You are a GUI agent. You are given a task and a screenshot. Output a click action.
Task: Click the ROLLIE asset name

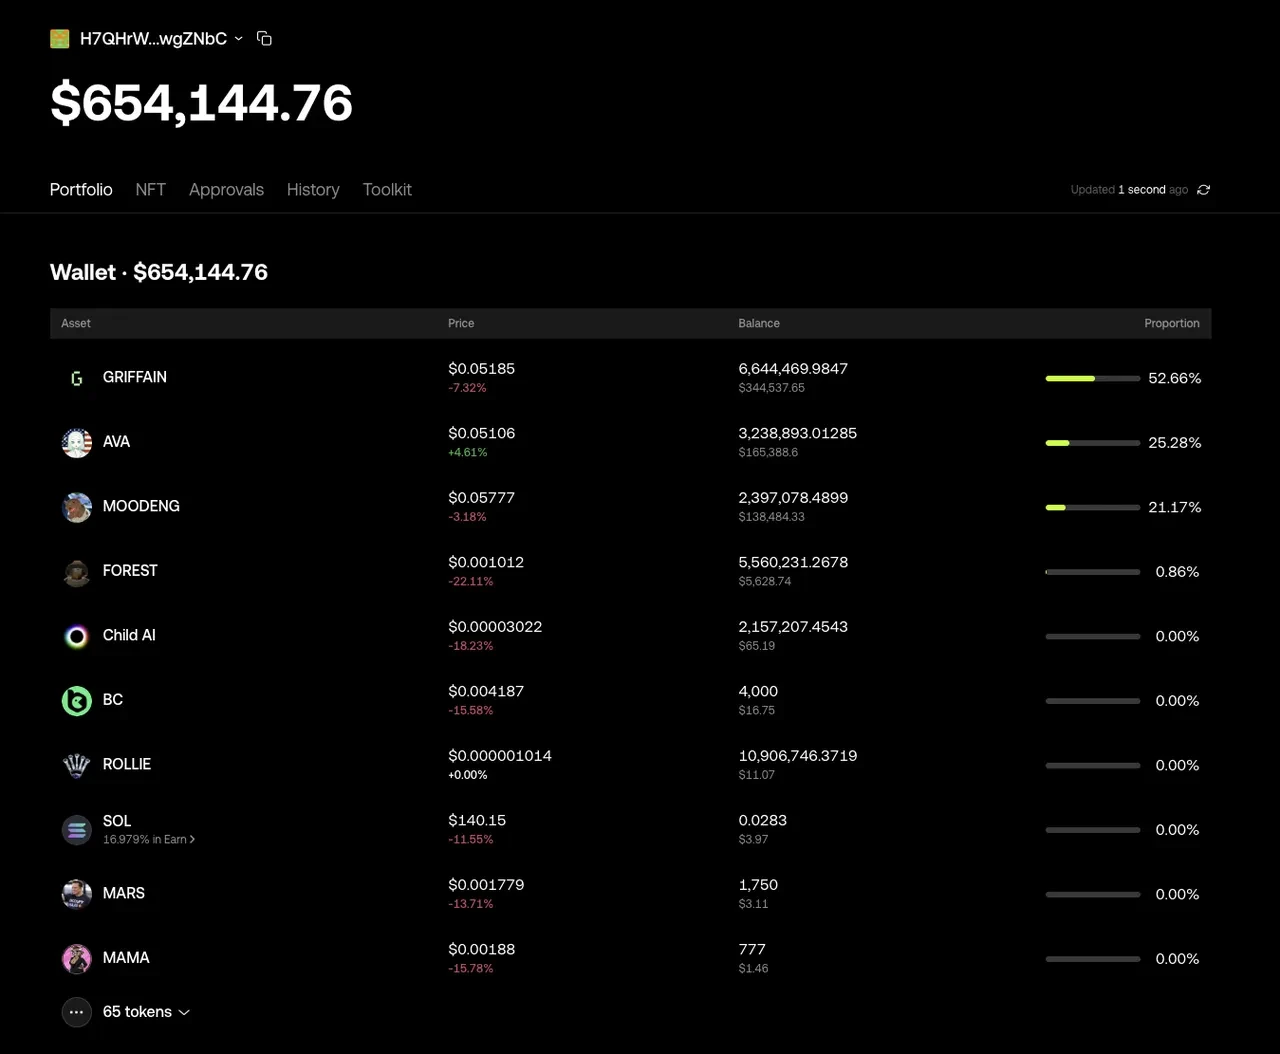click(127, 764)
